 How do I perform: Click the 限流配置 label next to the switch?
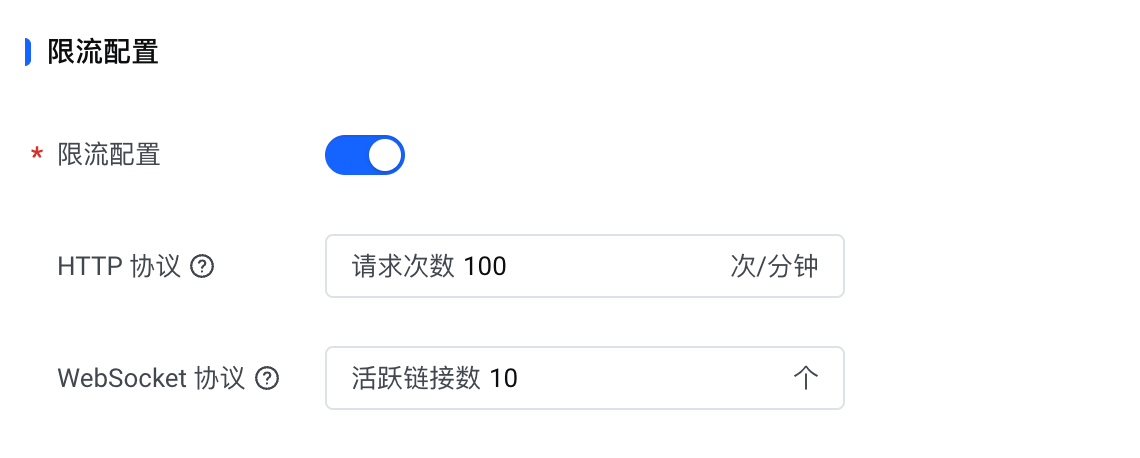point(109,155)
